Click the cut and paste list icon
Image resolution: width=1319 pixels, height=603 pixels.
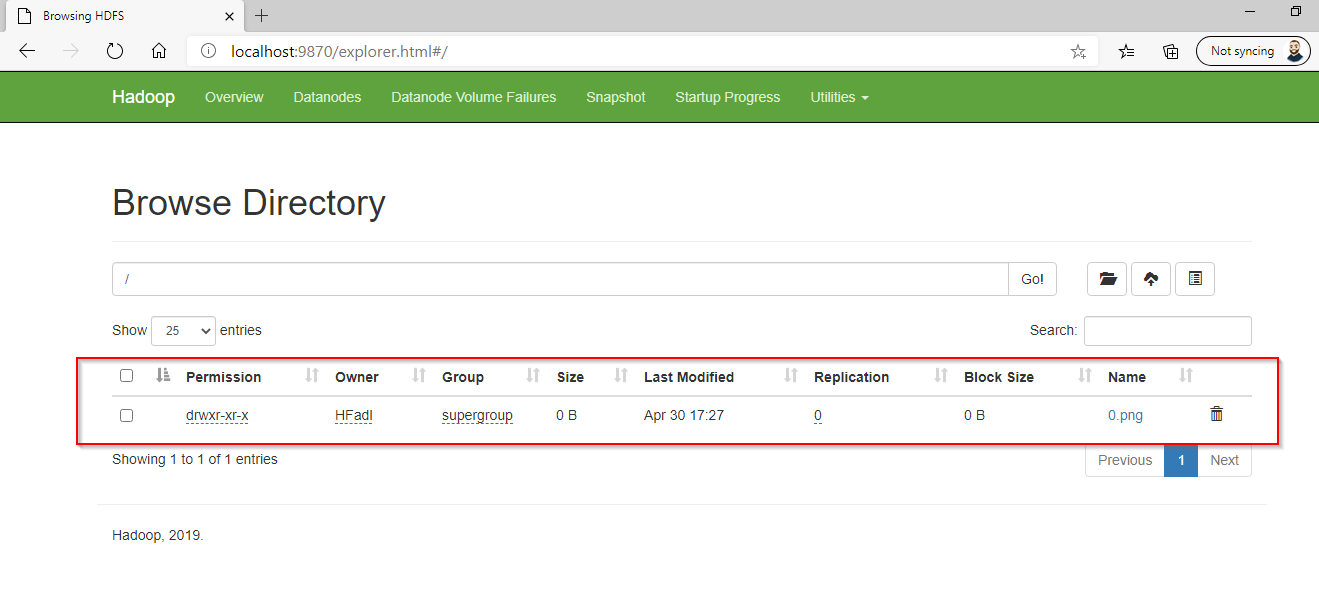1195,279
